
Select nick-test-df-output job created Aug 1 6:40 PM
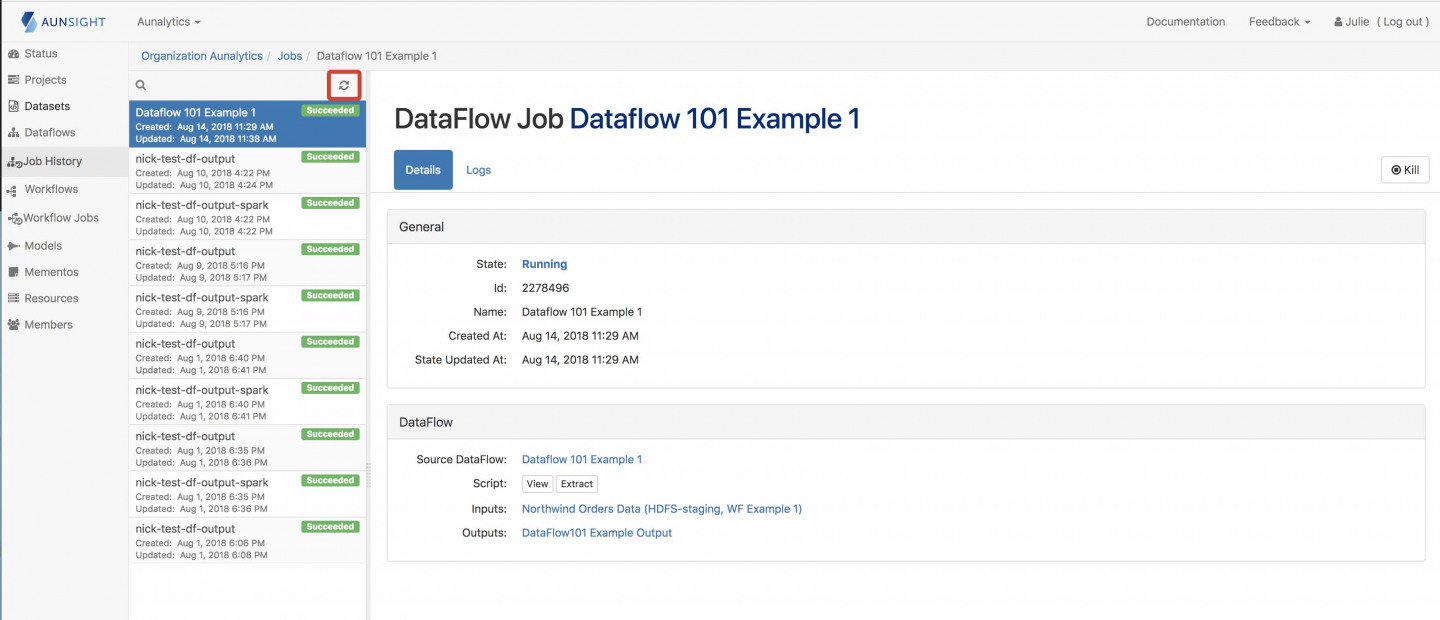tap(247, 356)
